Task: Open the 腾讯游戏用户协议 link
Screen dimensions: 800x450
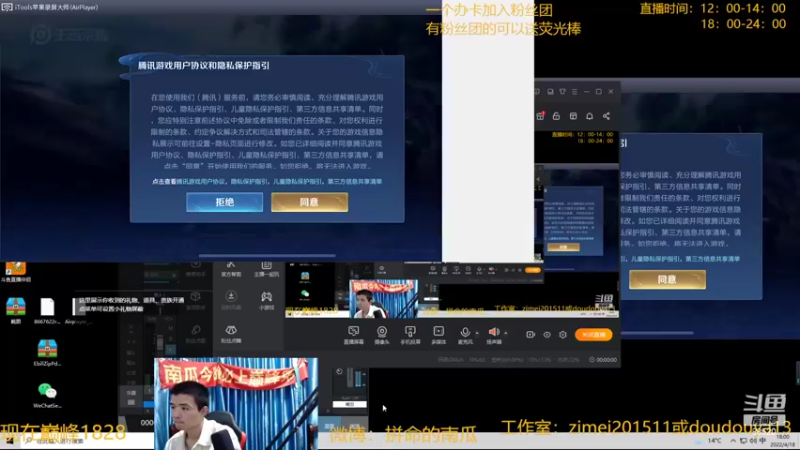Action: 201,182
